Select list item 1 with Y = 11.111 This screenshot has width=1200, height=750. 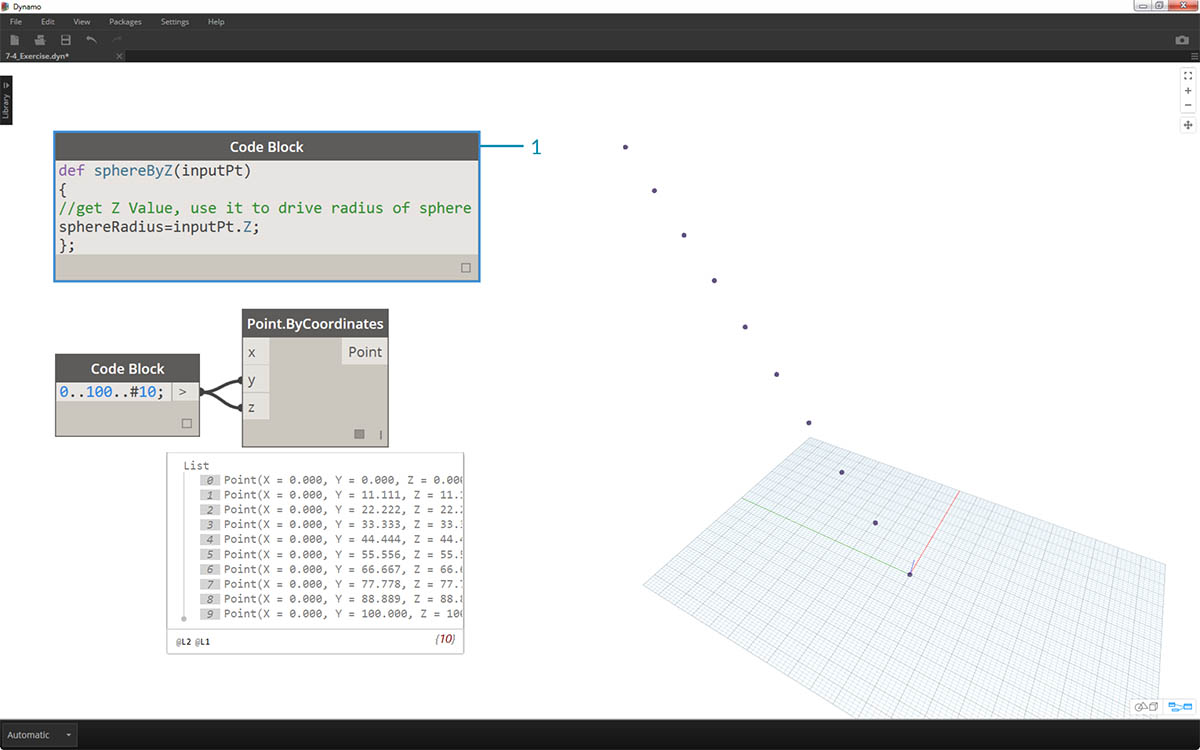click(x=331, y=495)
